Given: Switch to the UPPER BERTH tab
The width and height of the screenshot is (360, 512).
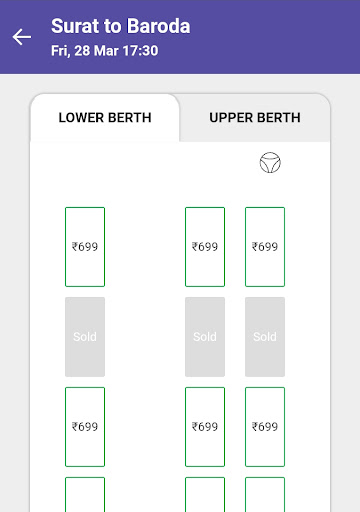Looking at the screenshot, I should [255, 118].
